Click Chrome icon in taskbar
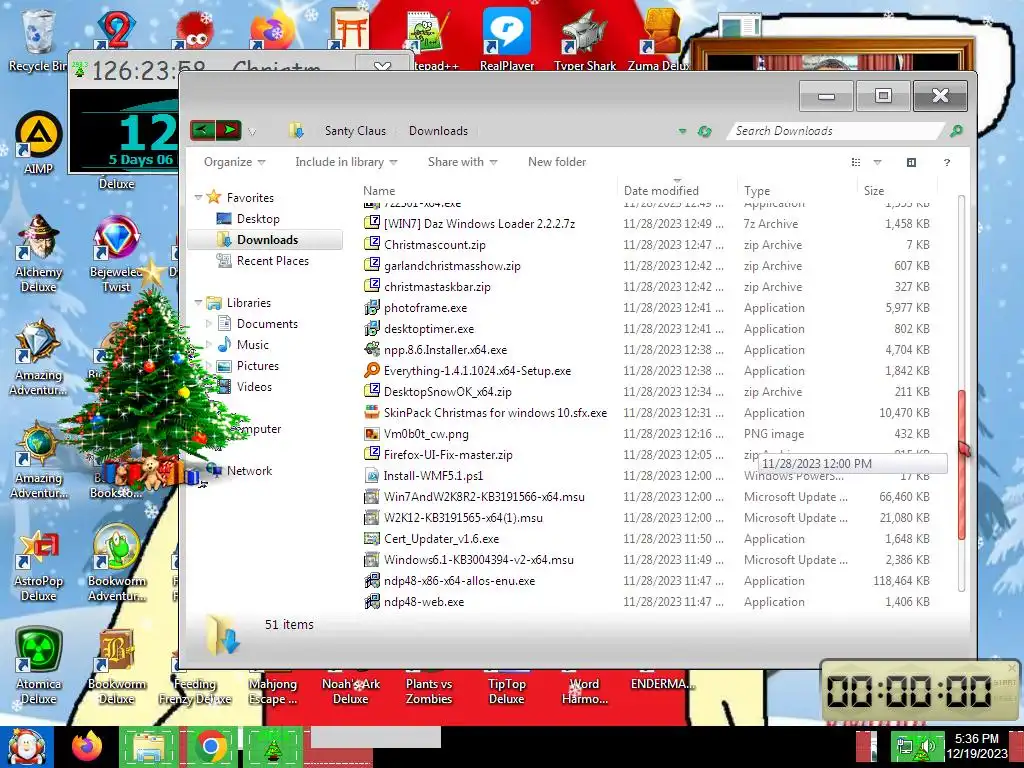Viewport: 1024px width, 768px height. click(x=210, y=746)
